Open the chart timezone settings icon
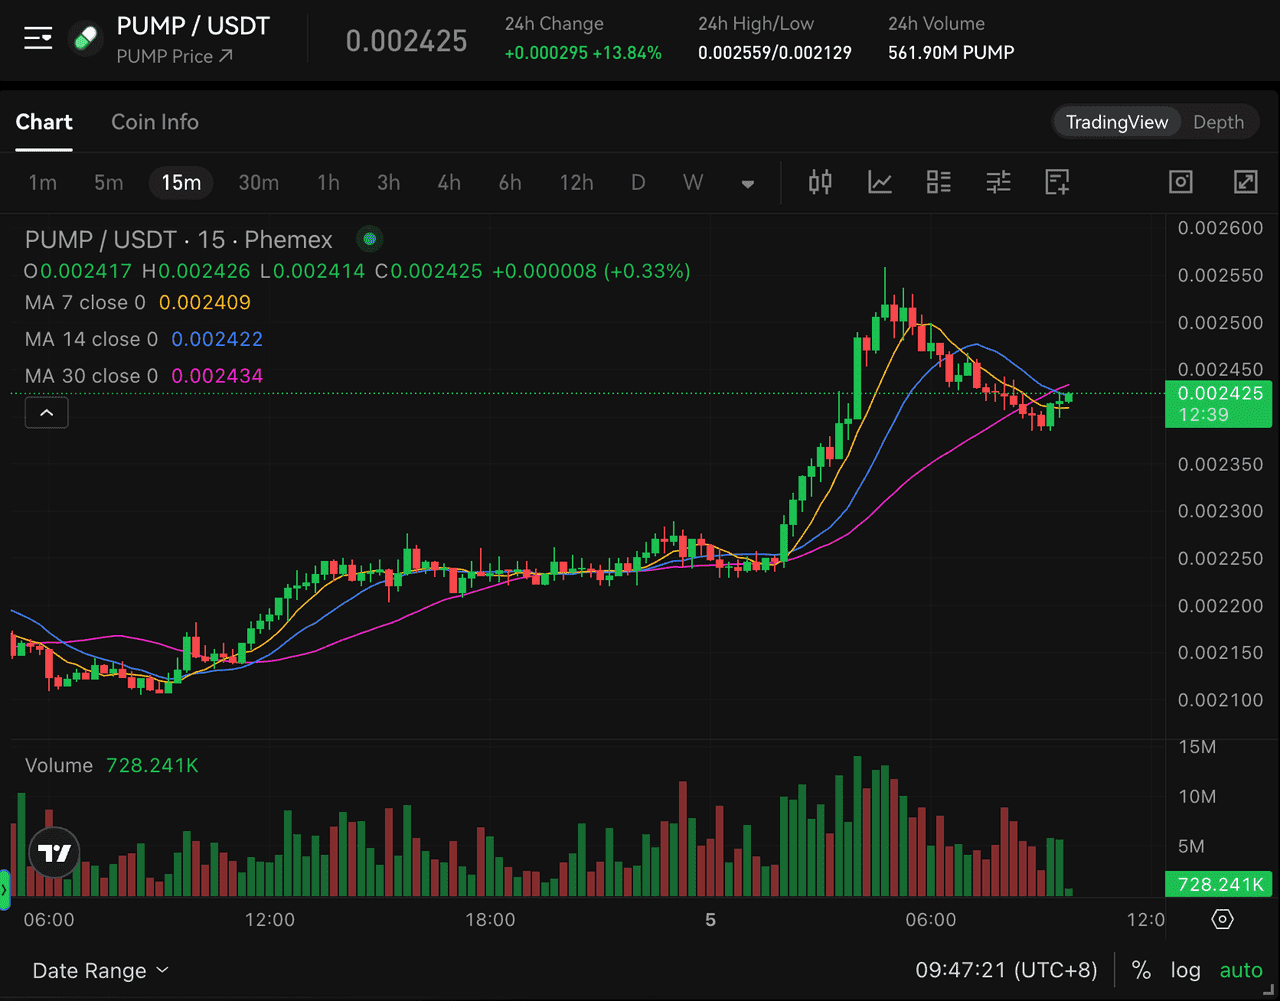 click(x=1222, y=919)
